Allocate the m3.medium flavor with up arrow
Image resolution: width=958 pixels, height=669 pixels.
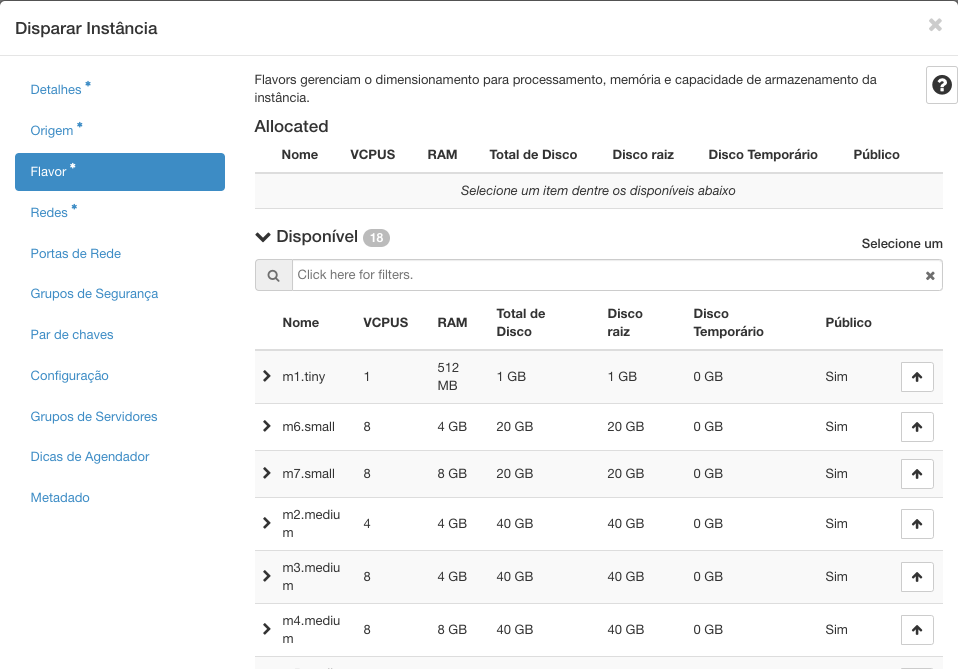[x=917, y=577]
